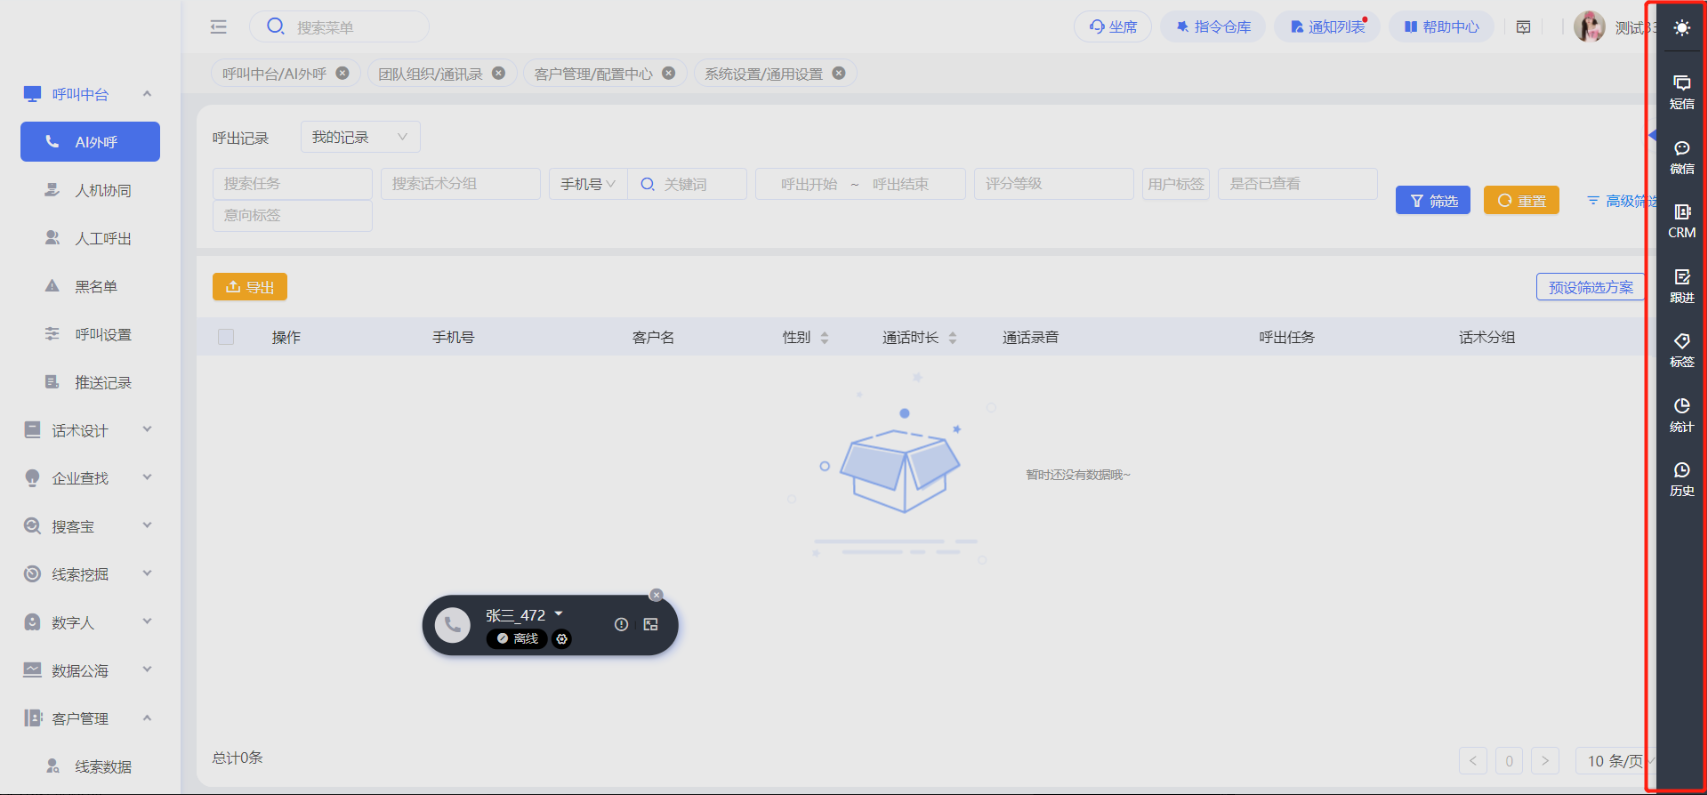Click the orange 导出 export button
The height and width of the screenshot is (795, 1707).
250,287
